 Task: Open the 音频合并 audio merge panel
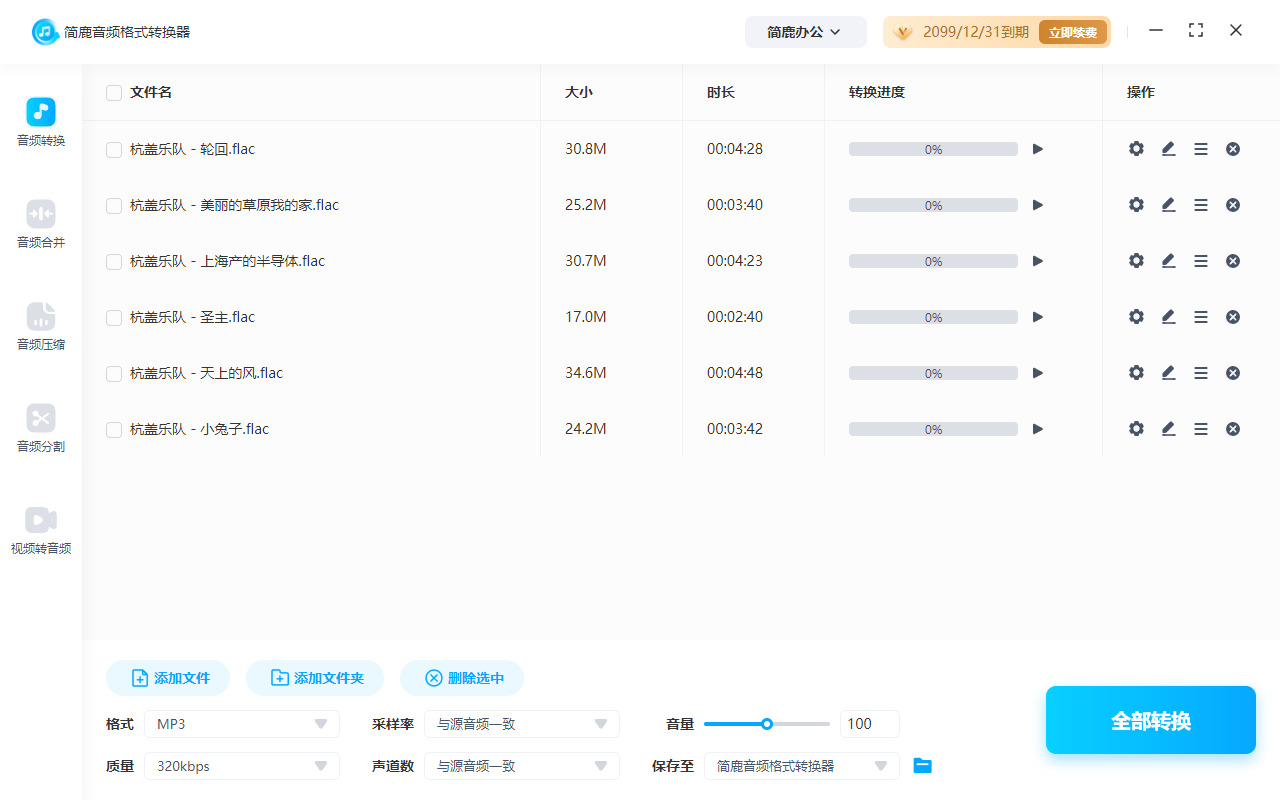pyautogui.click(x=40, y=225)
